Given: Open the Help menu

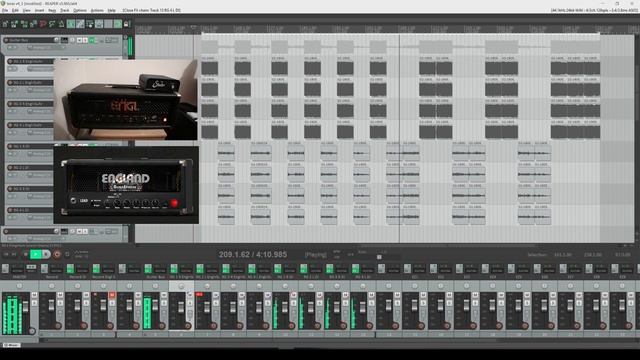Looking at the screenshot, I should tap(111, 10).
